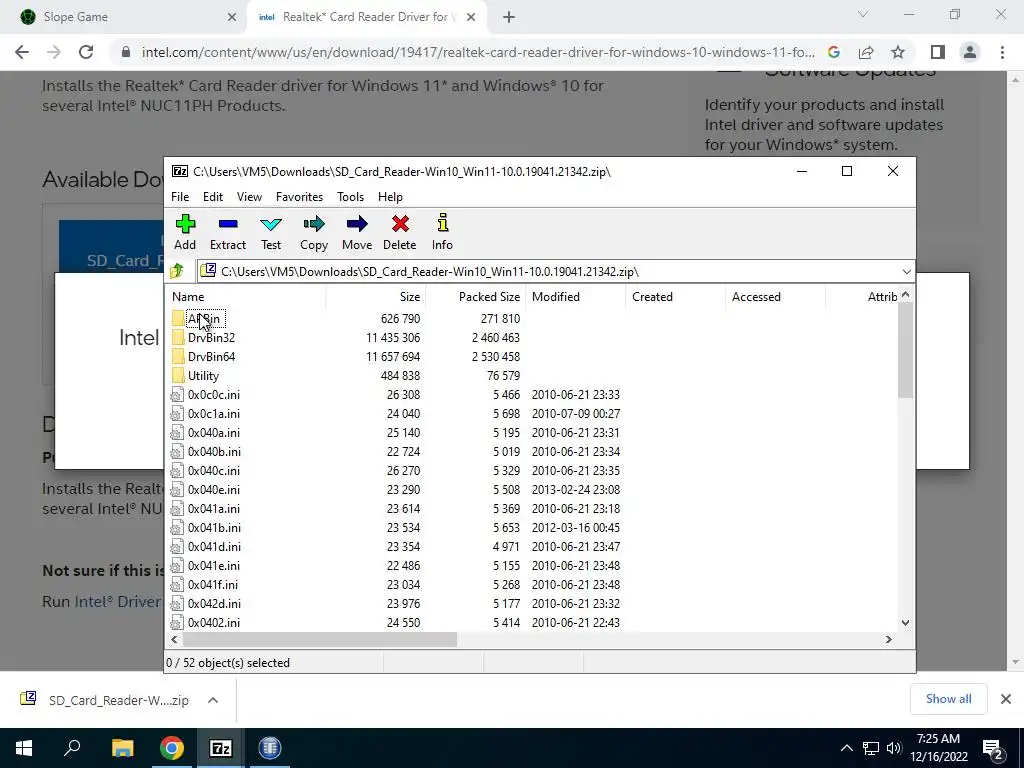Image resolution: width=1024 pixels, height=768 pixels.
Task: Select the 0x0402.ini file
Action: coord(214,622)
